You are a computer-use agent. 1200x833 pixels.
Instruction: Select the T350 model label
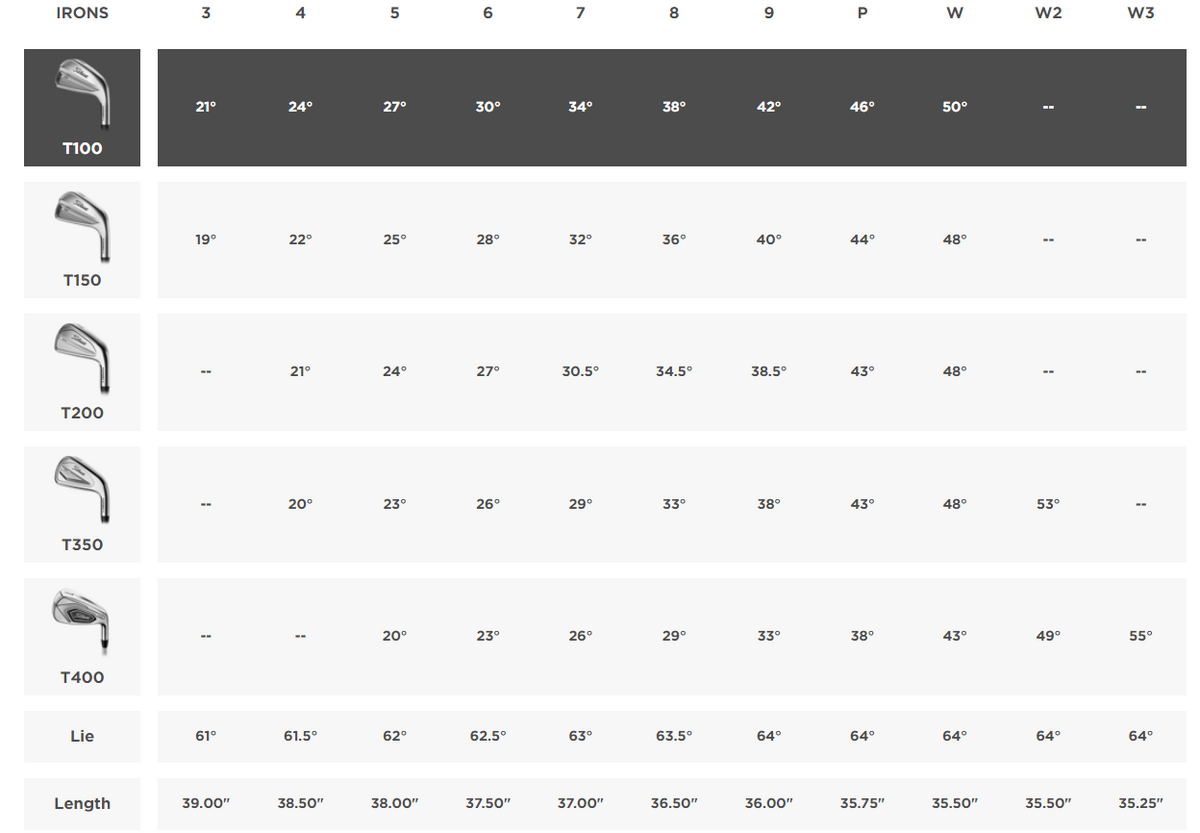pos(82,545)
